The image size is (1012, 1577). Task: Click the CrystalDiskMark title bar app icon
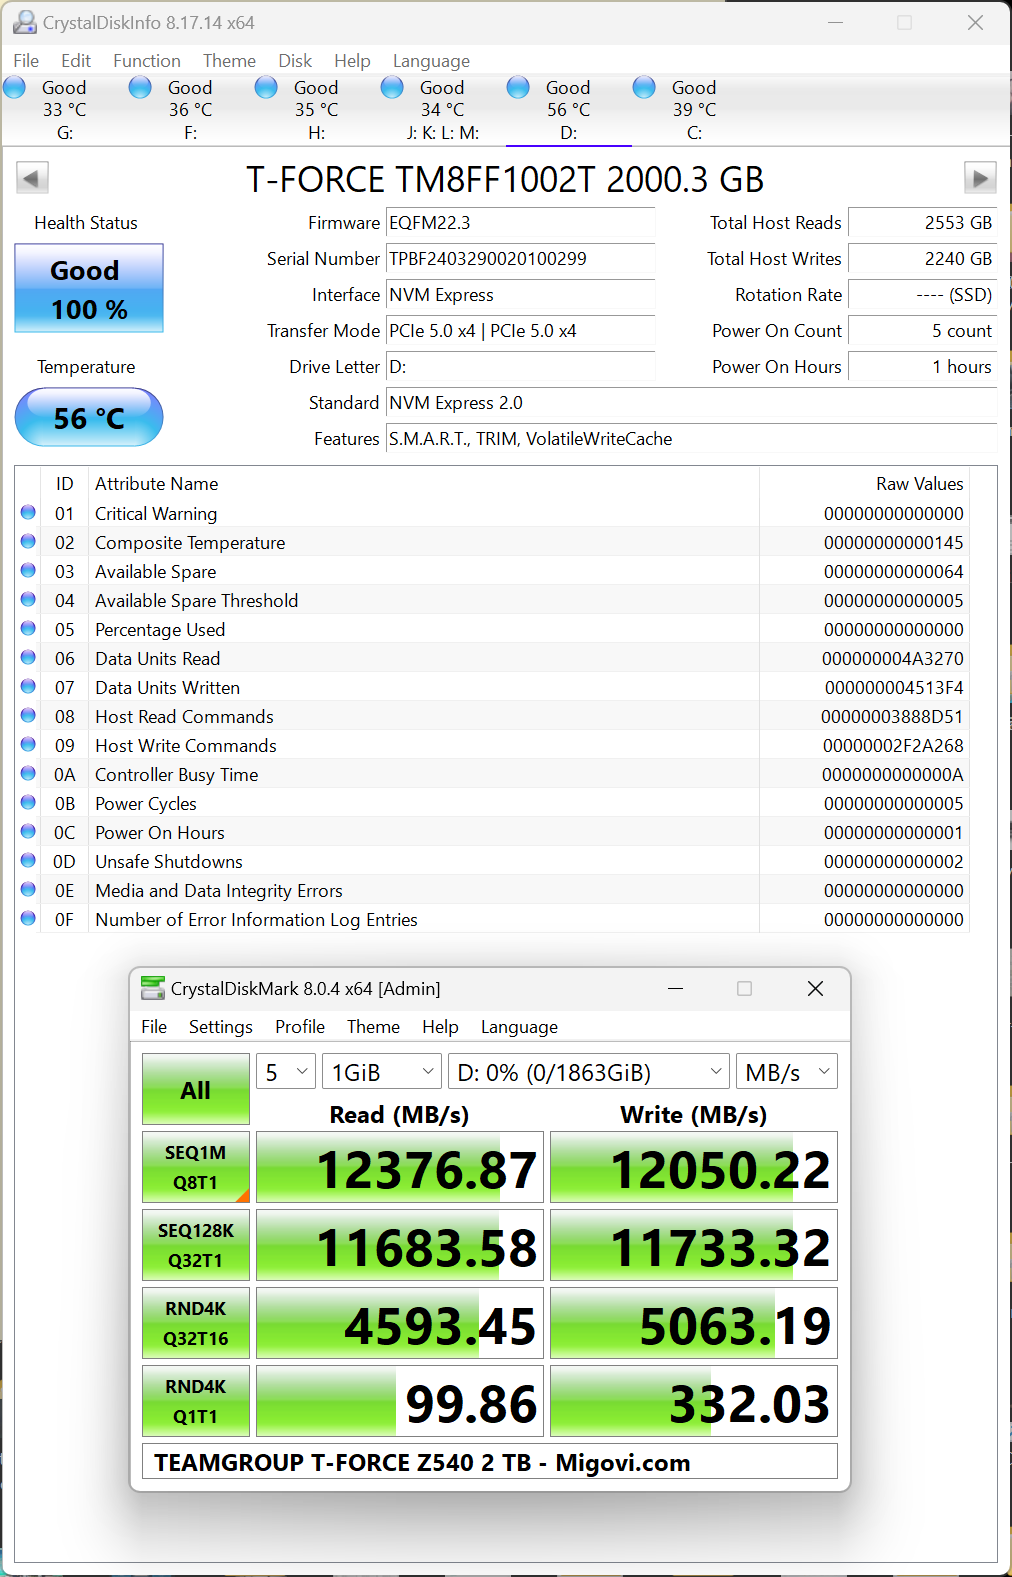153,988
